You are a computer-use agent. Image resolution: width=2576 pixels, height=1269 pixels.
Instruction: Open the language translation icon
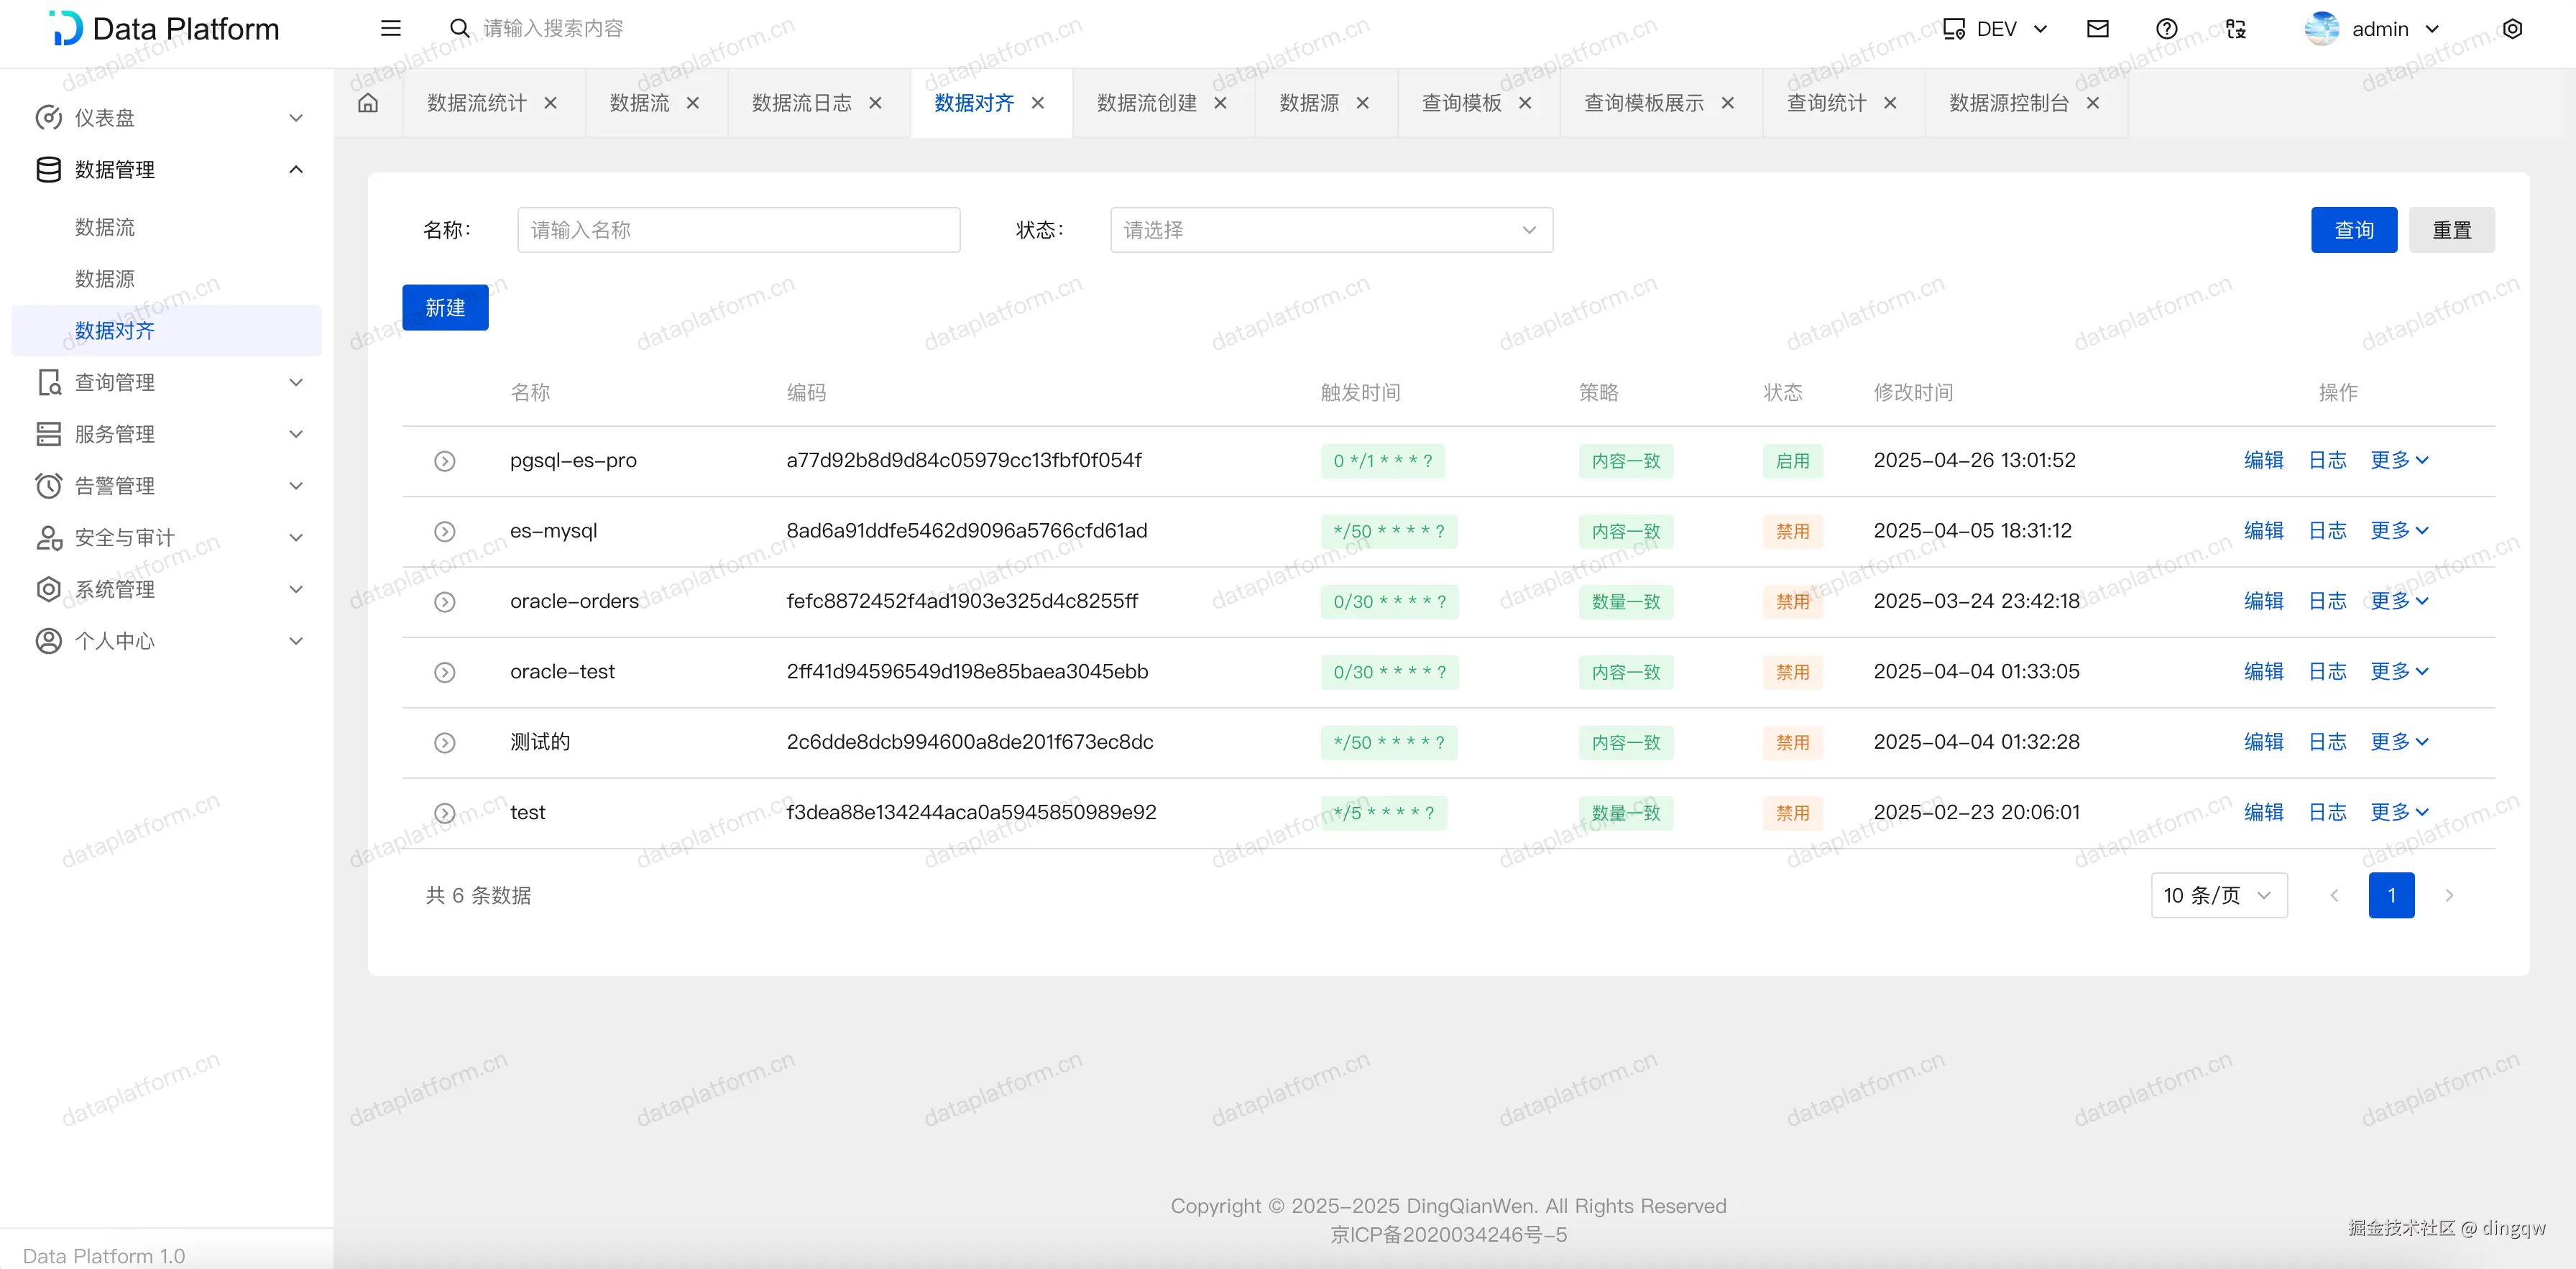pos(2236,29)
